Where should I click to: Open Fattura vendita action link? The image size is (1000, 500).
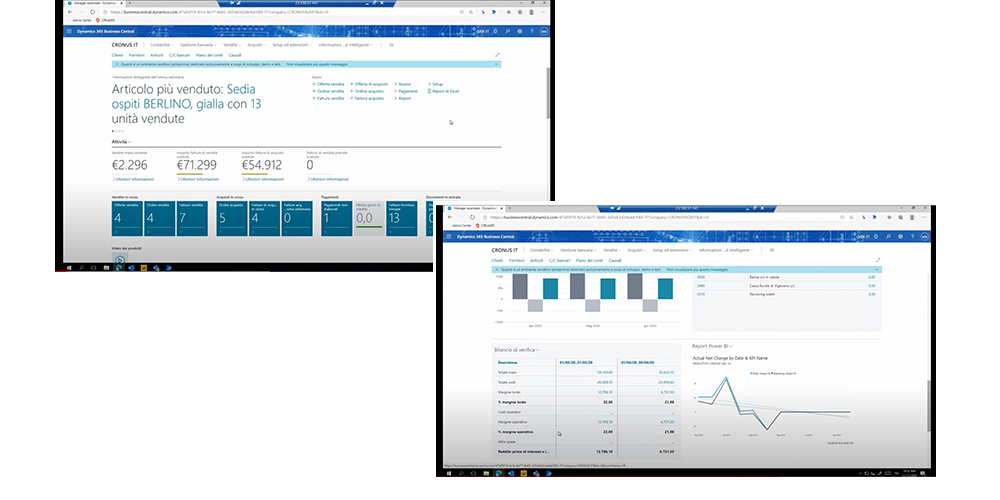coord(331,99)
